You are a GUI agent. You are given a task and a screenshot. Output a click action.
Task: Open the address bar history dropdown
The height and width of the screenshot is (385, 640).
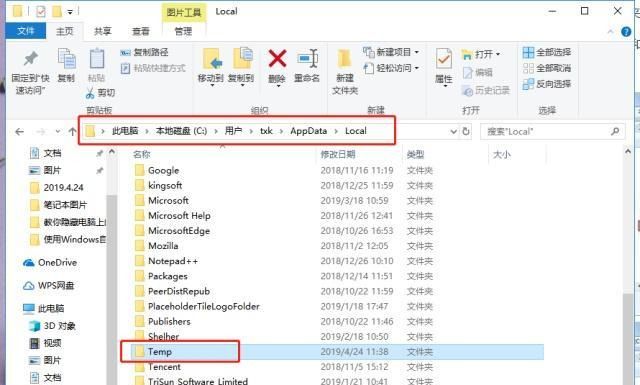[453, 131]
